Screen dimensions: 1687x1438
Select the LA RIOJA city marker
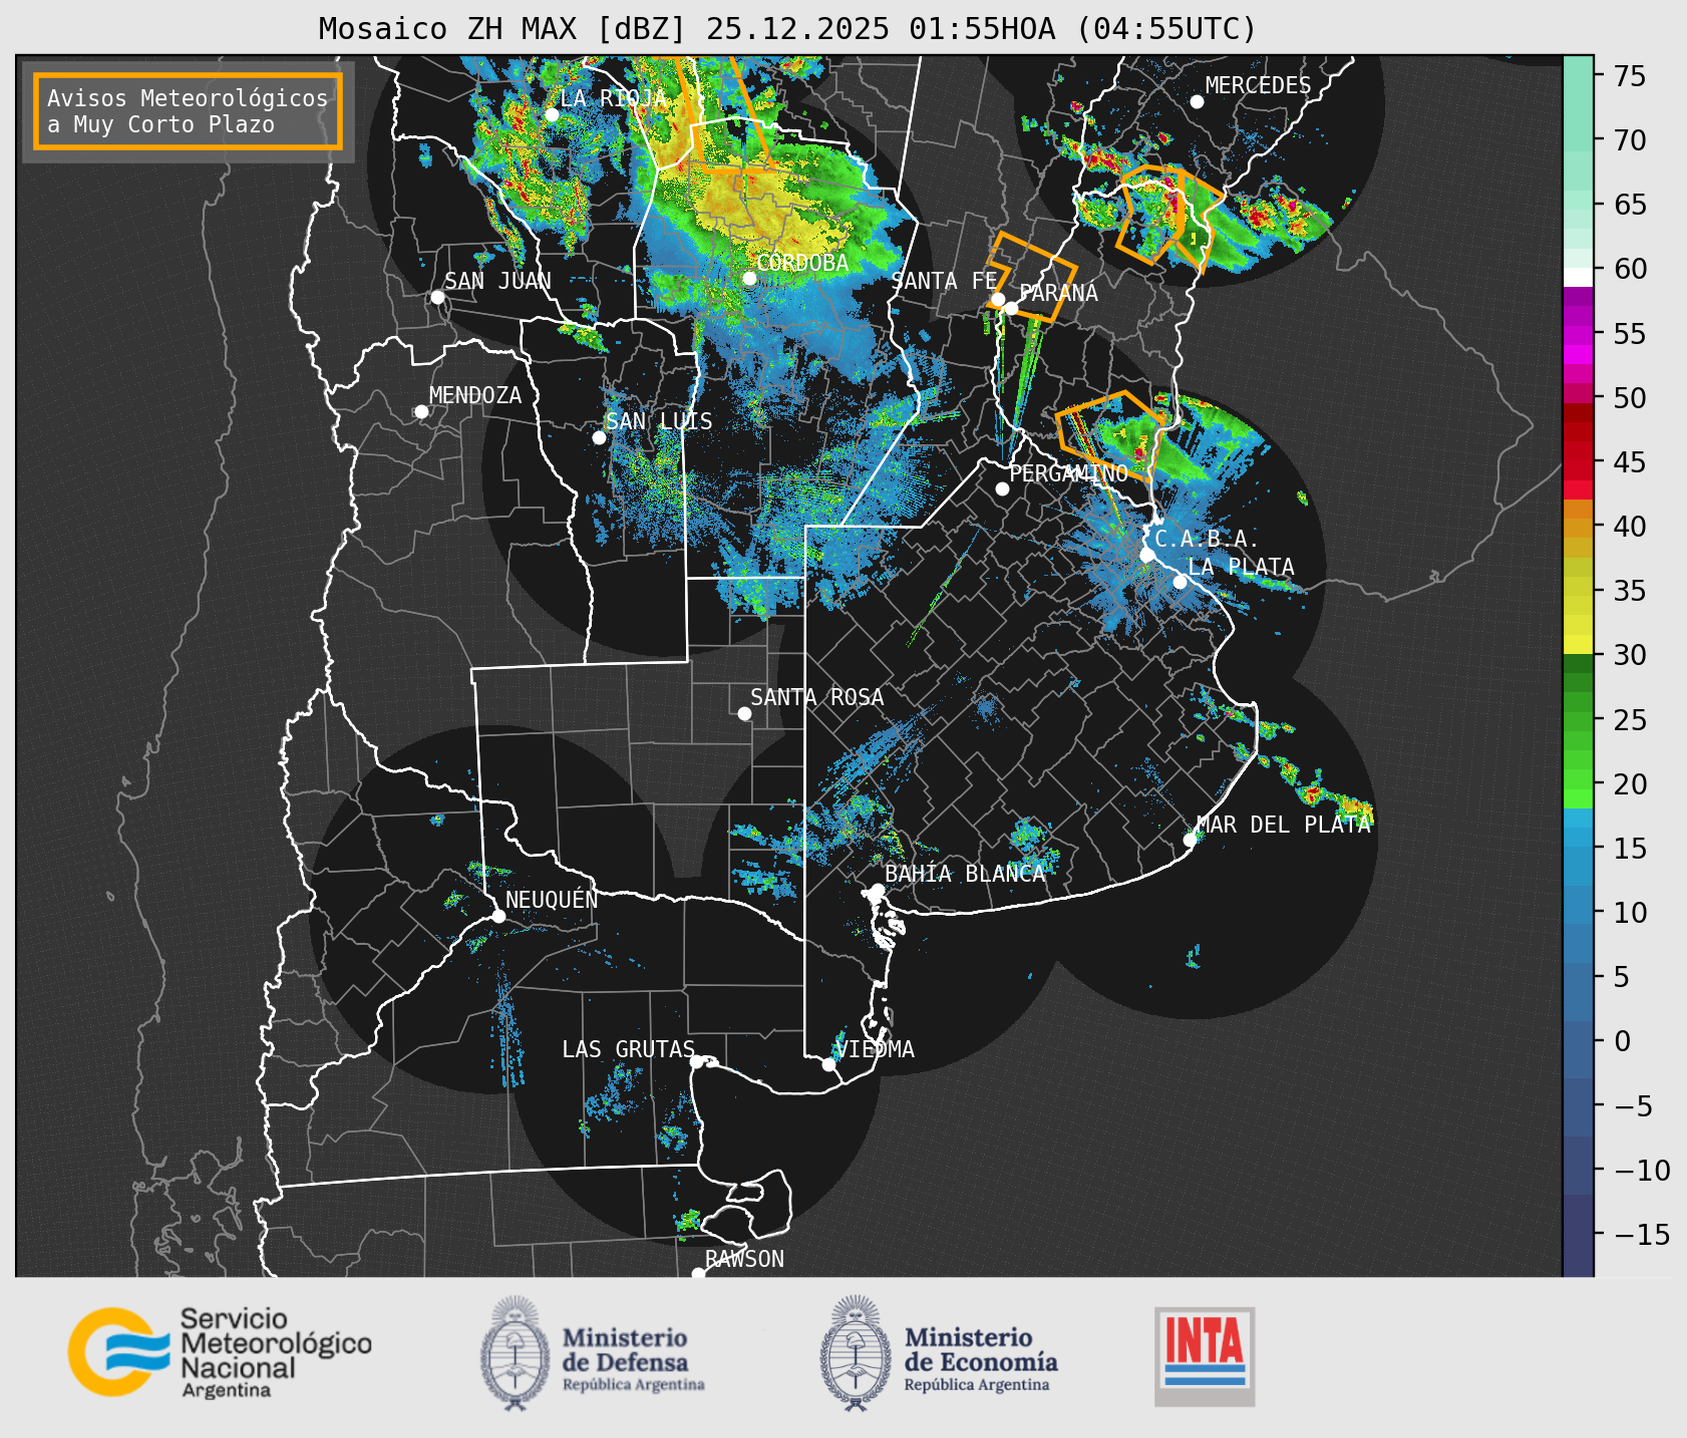(x=551, y=115)
